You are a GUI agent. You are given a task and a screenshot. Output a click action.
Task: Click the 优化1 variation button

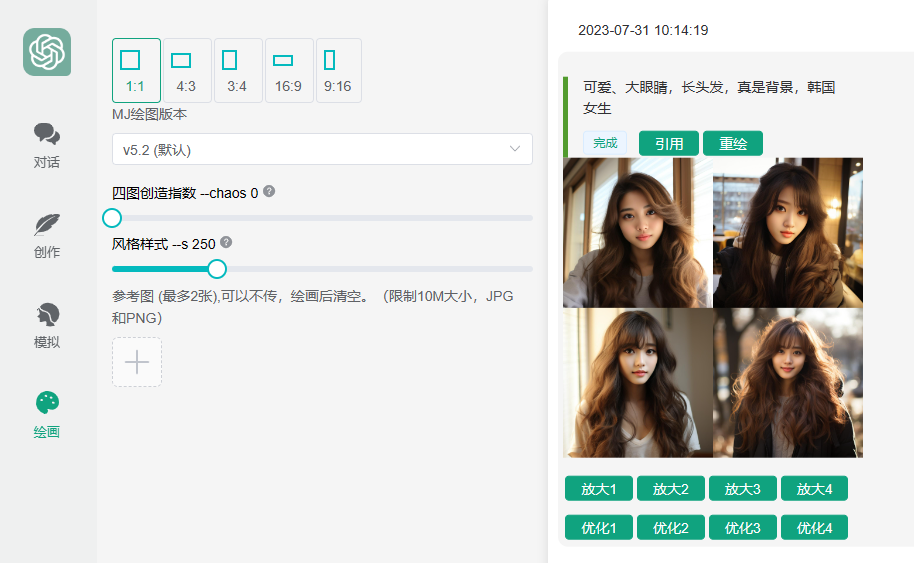point(599,527)
